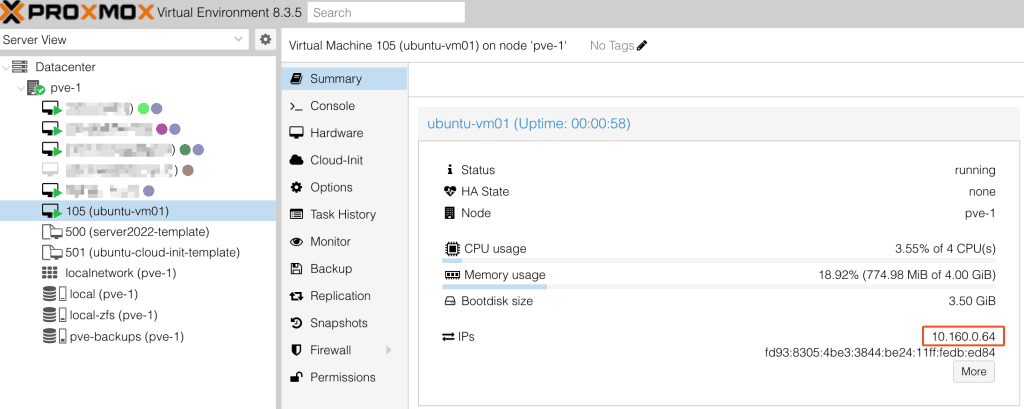Select the Datacenter server icon
1024x409 pixels.
coord(20,67)
